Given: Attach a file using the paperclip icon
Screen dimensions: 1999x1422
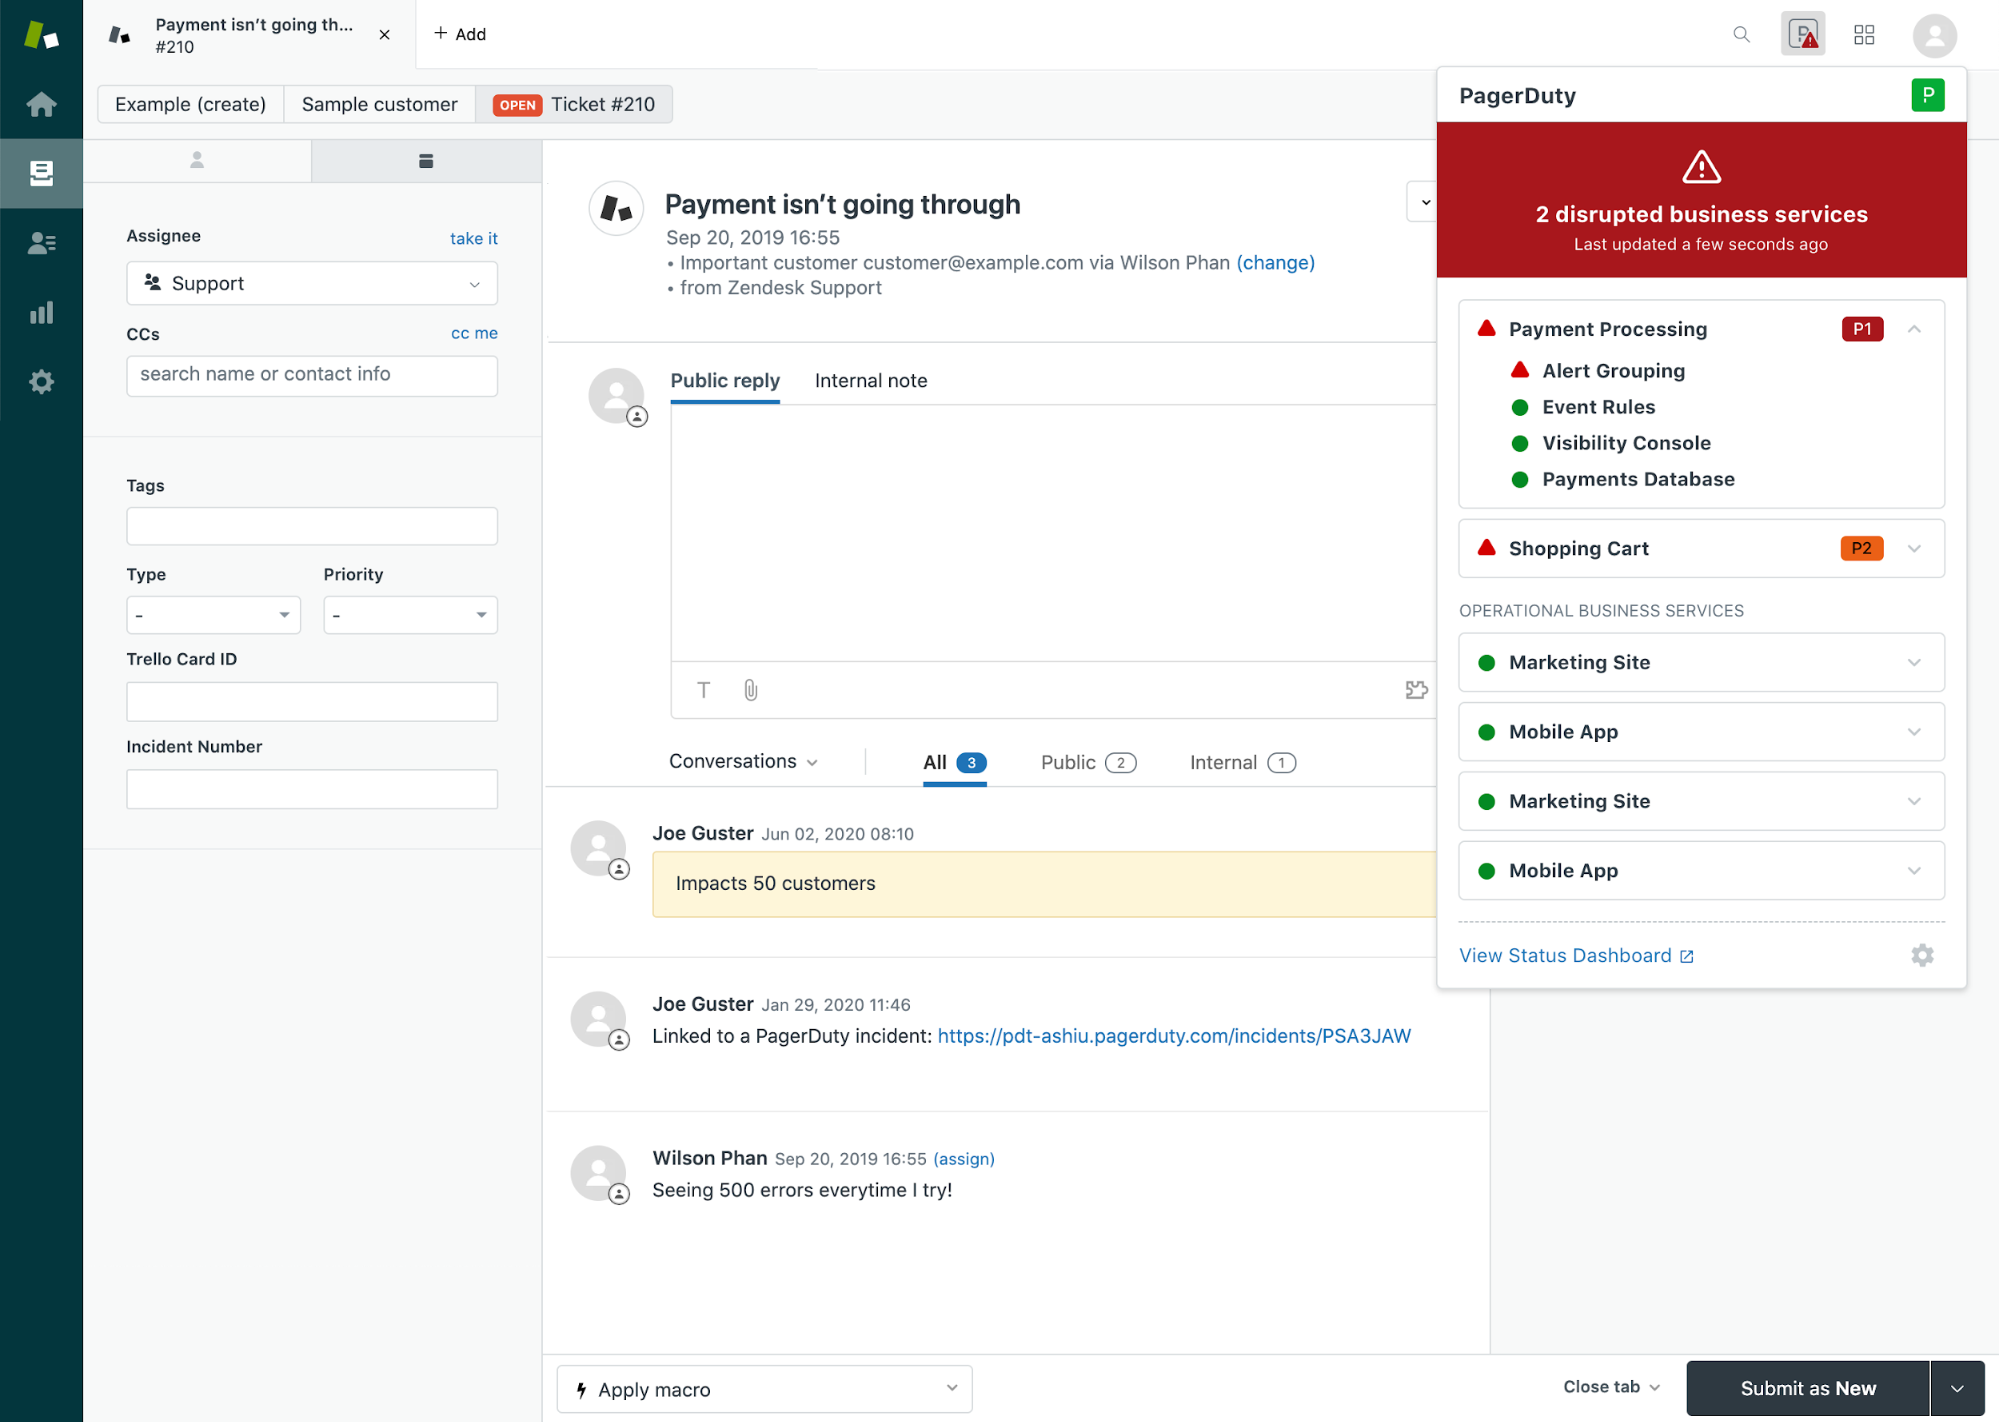Looking at the screenshot, I should [748, 689].
